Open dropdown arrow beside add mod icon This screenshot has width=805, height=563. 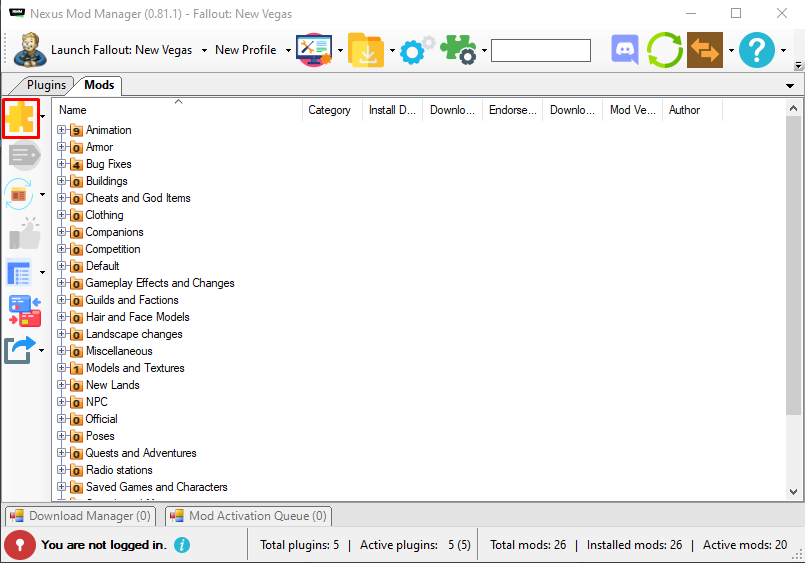coord(43,117)
